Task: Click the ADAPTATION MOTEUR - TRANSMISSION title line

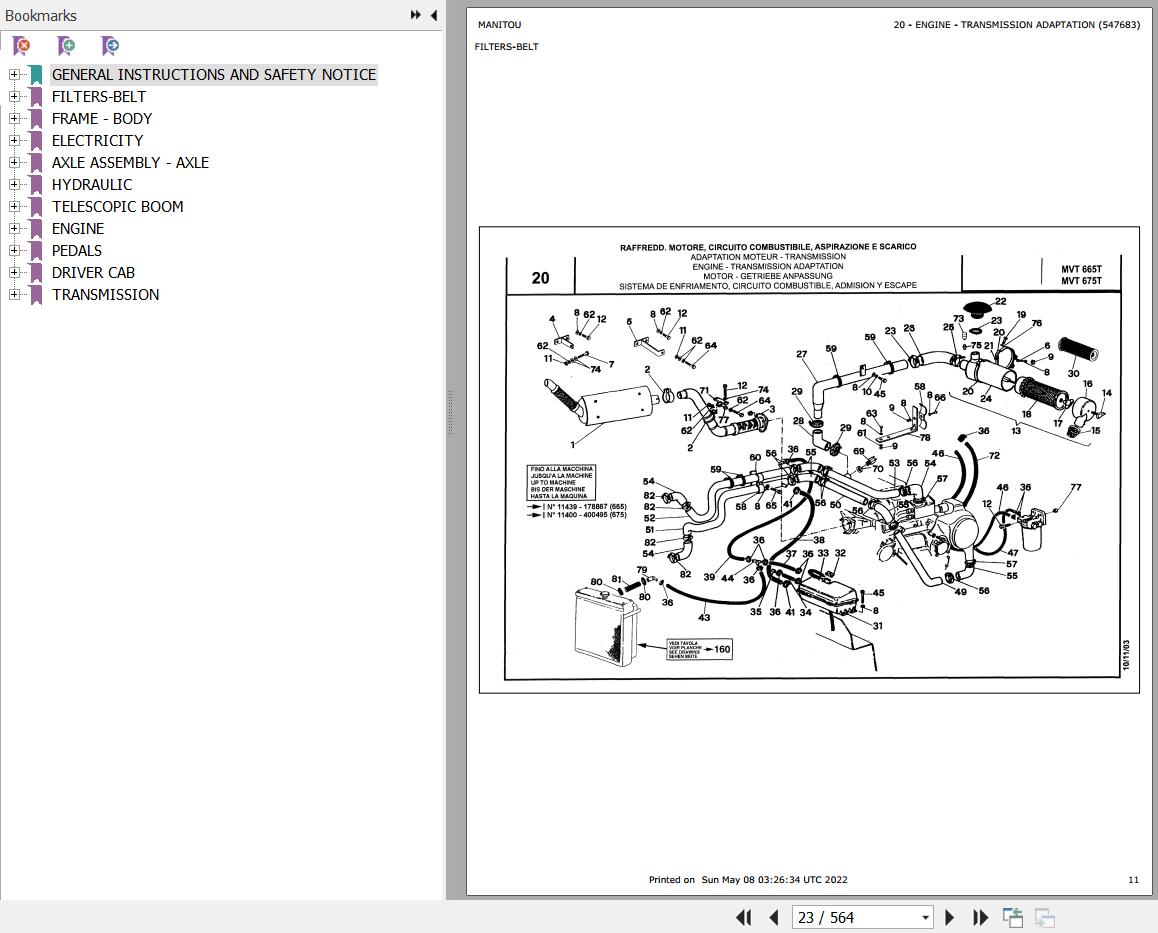Action: [768, 257]
